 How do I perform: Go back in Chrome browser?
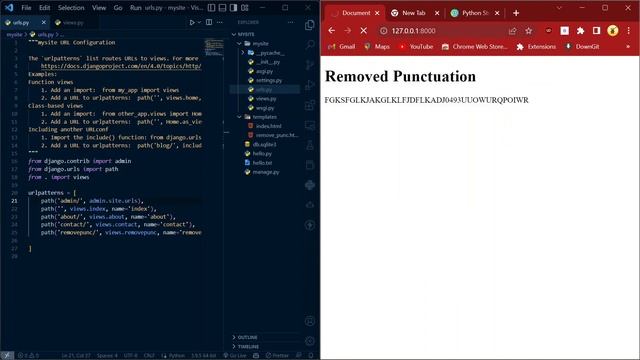coord(331,31)
